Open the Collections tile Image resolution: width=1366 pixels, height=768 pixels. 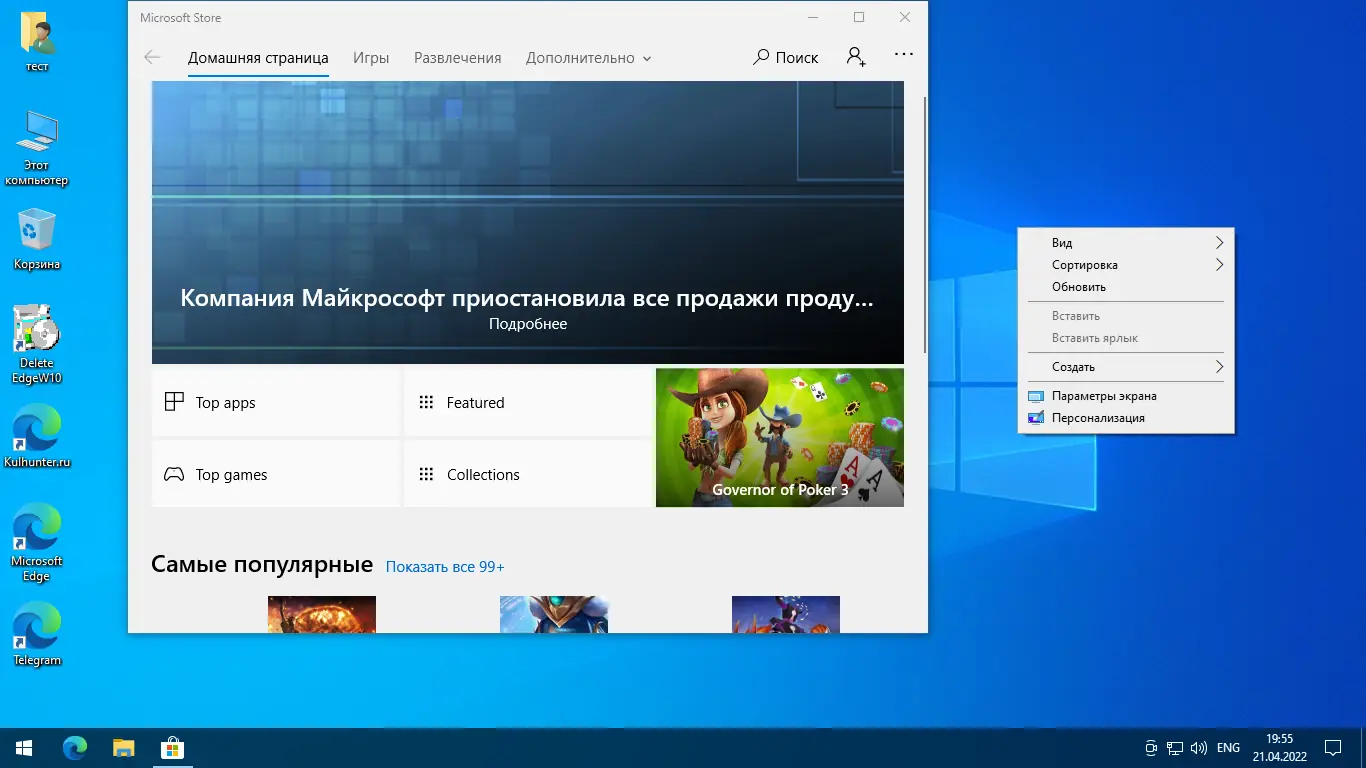tap(528, 474)
